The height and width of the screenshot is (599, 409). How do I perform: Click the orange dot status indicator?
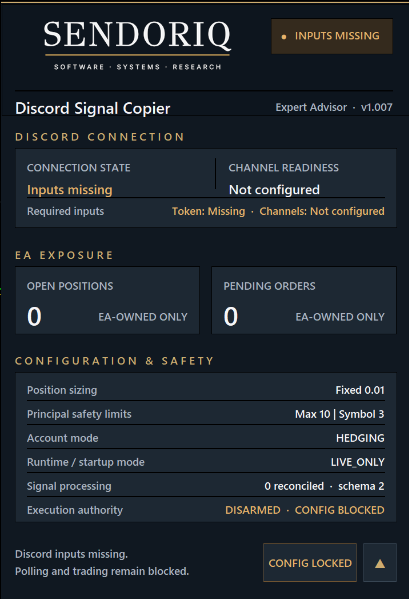[284, 37]
